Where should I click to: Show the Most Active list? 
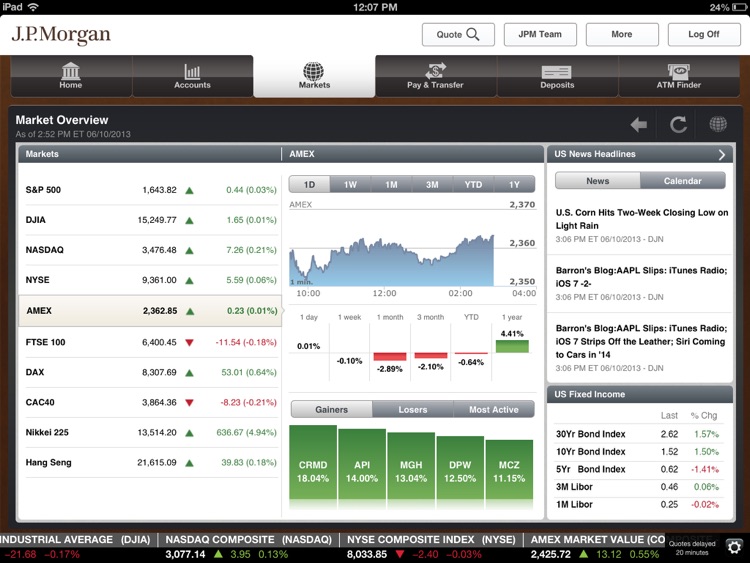494,409
